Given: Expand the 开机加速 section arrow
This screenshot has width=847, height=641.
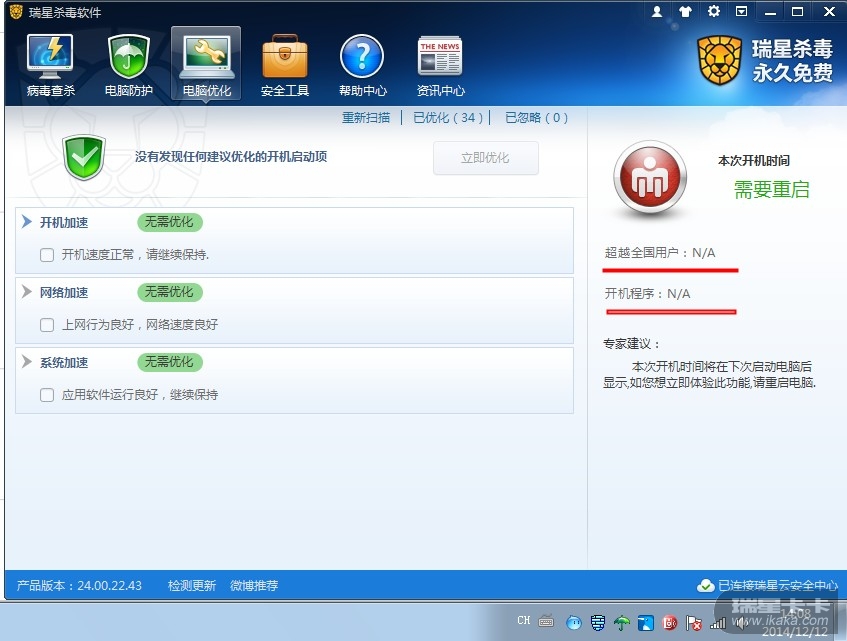Looking at the screenshot, I should [x=26, y=221].
